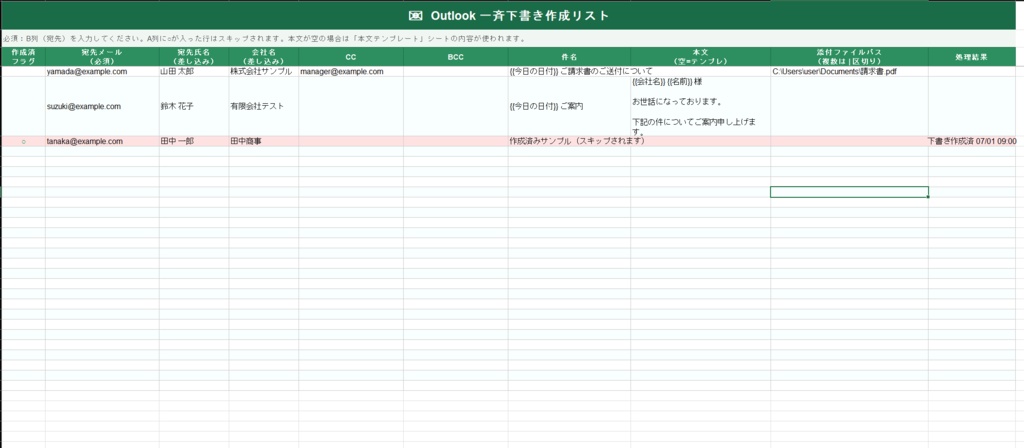Select the CC cell 'manager@example.com'

tap(351, 71)
